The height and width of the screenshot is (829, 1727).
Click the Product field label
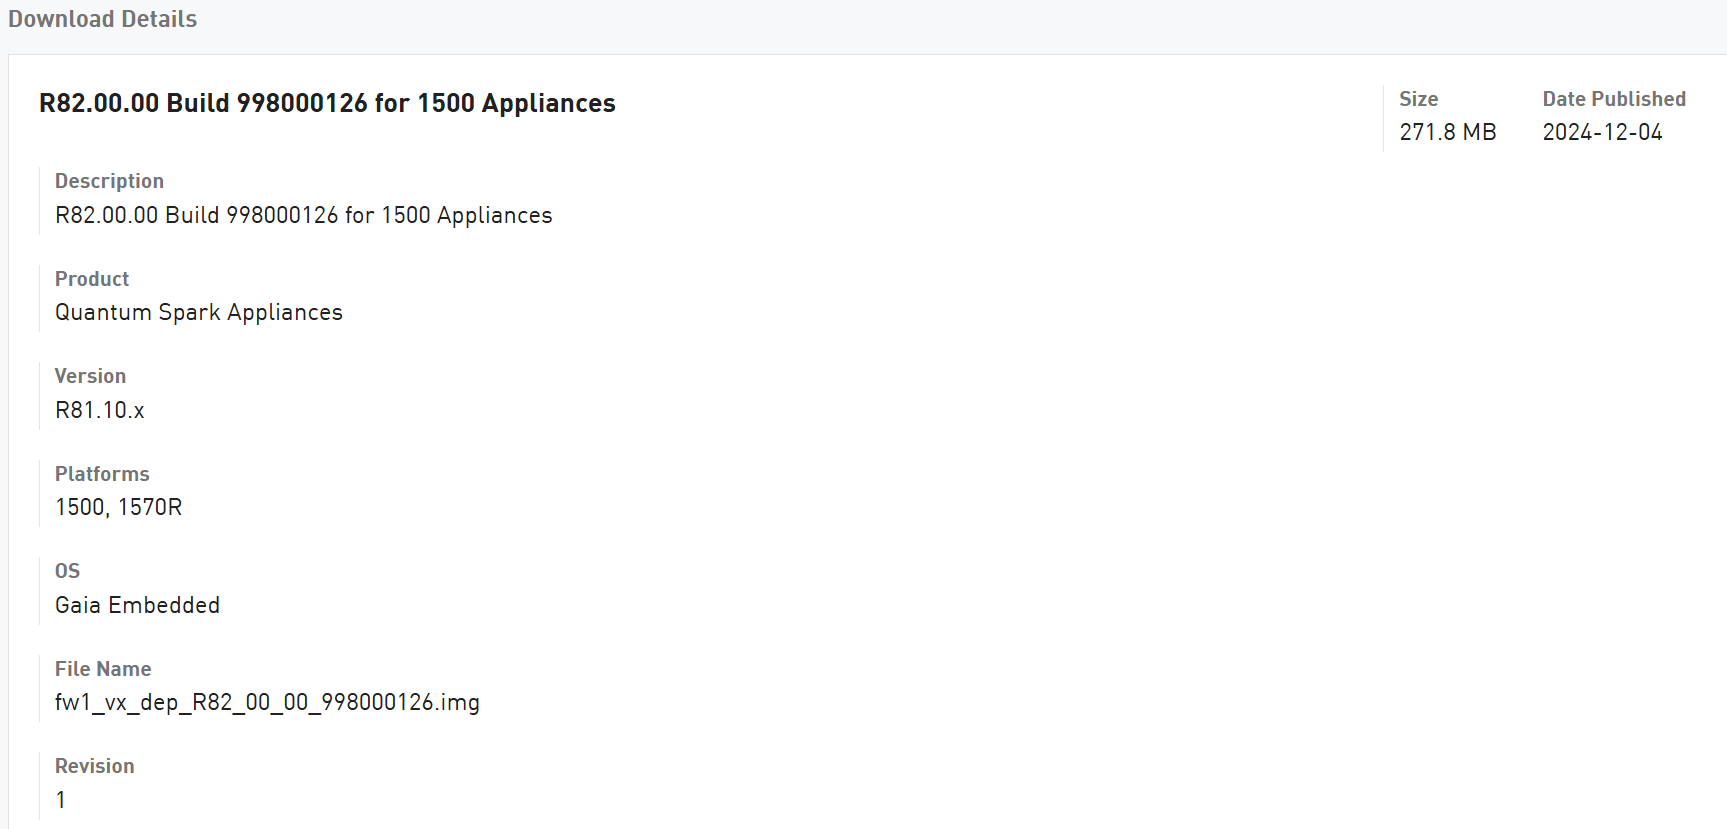92,279
